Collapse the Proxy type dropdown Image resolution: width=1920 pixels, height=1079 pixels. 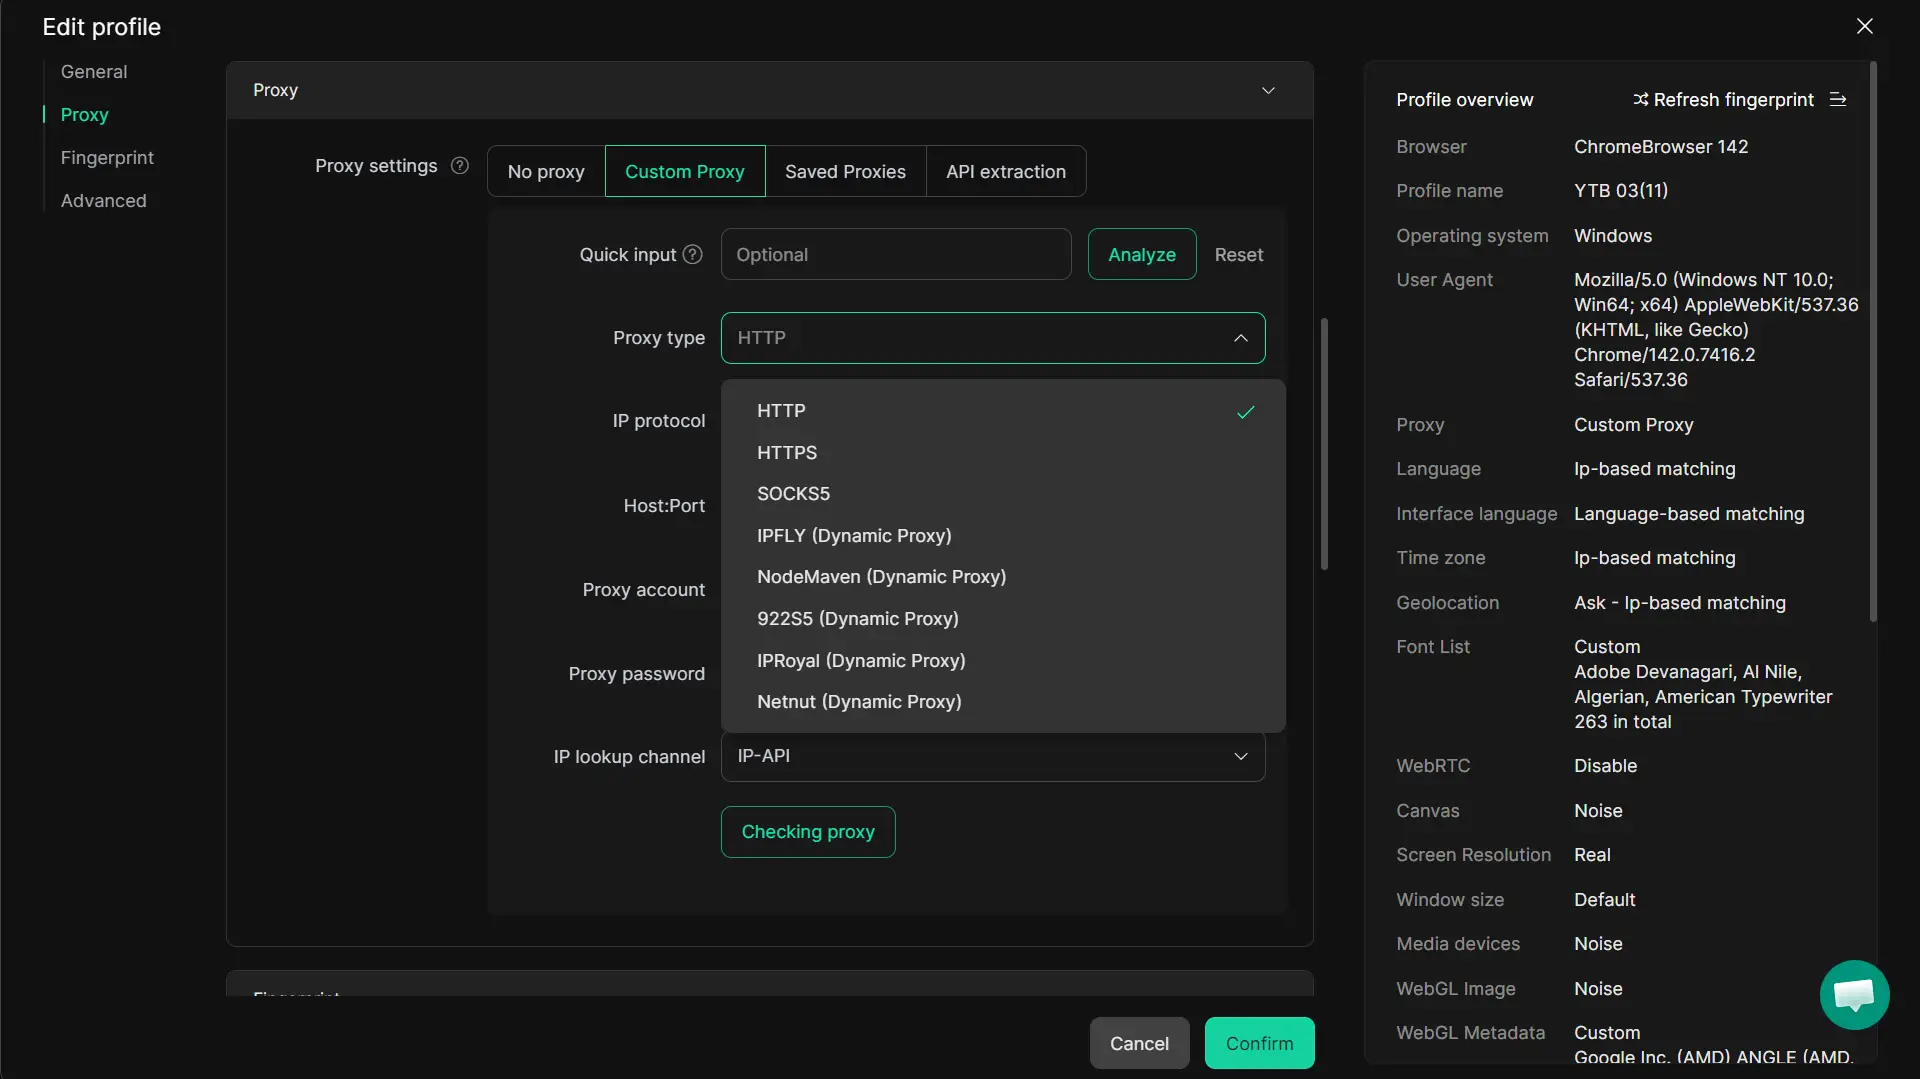coord(1240,338)
